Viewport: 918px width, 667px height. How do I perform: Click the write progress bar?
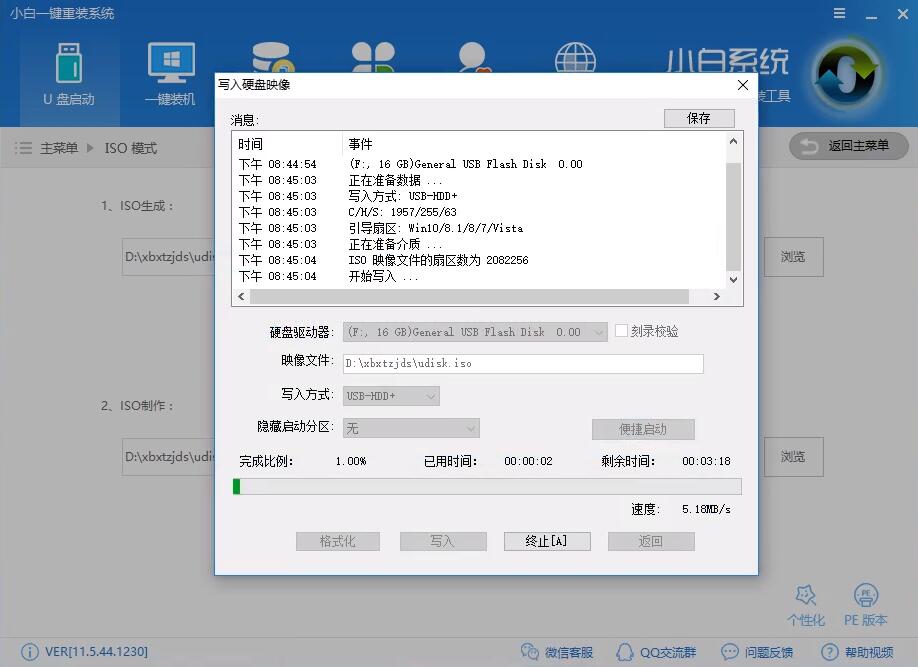487,486
